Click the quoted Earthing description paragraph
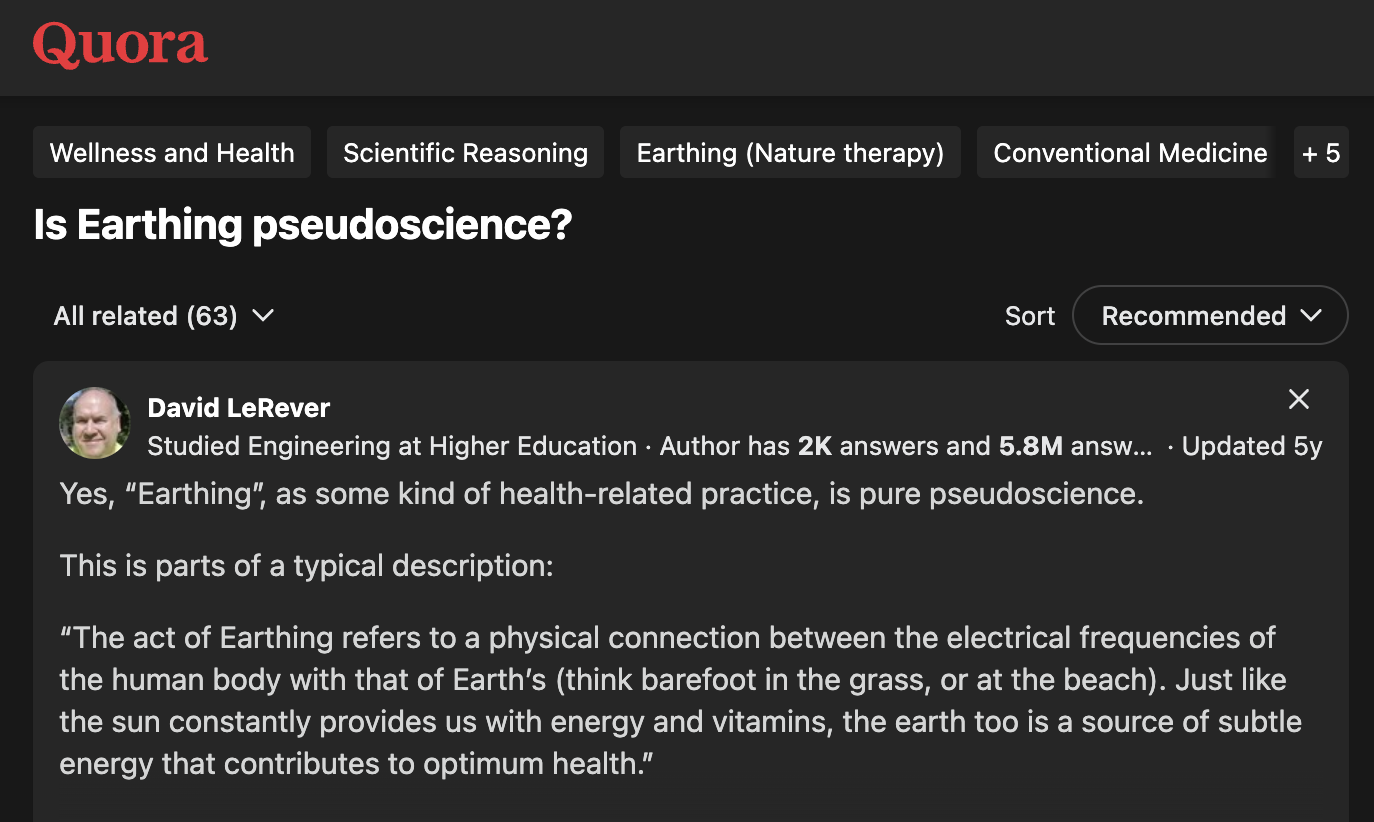The image size is (1374, 822). (680, 700)
